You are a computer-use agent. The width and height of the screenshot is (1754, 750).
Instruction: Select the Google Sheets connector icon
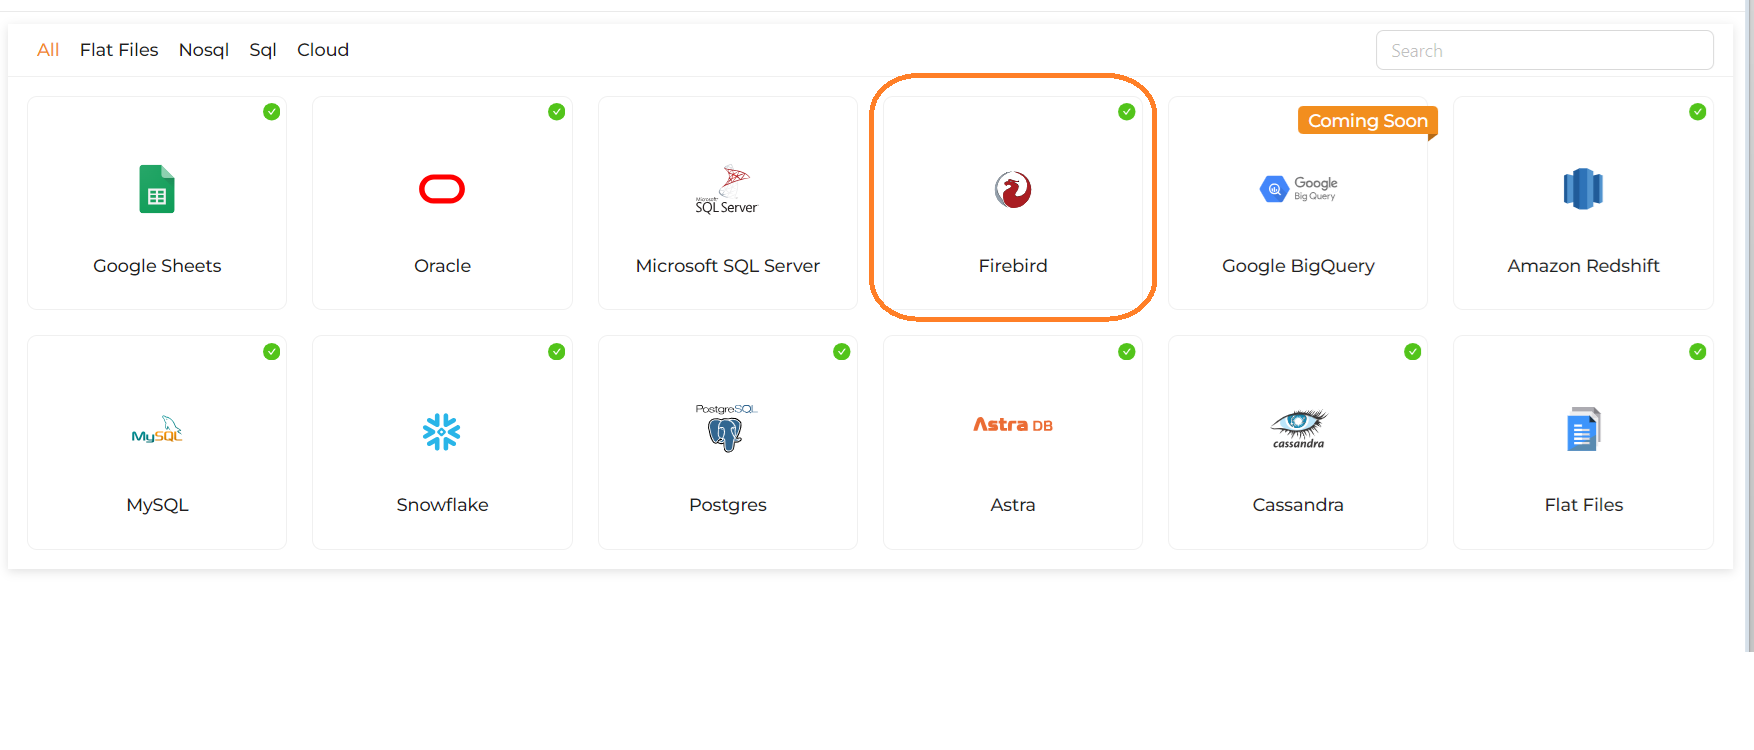click(x=156, y=189)
